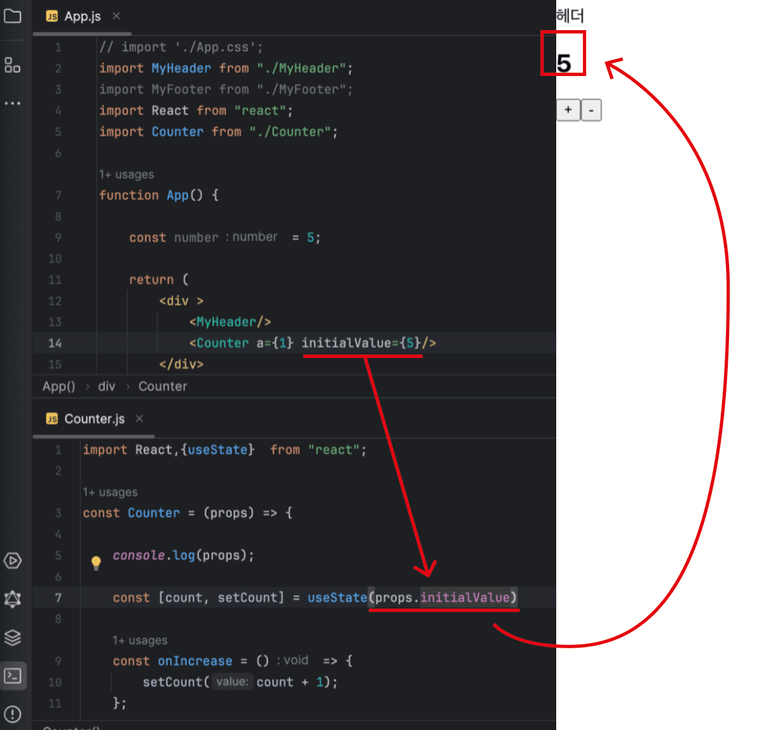Image resolution: width=768 pixels, height=730 pixels.
Task: Open the Structure tool window icon
Action: point(12,65)
